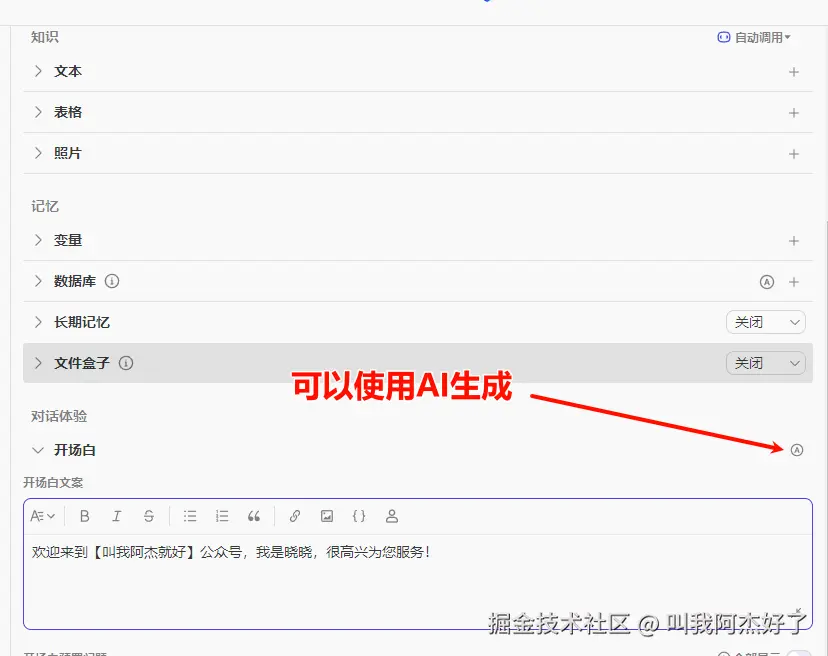This screenshot has width=828, height=656.
Task: Insert a bulleted list
Action: coord(190,516)
